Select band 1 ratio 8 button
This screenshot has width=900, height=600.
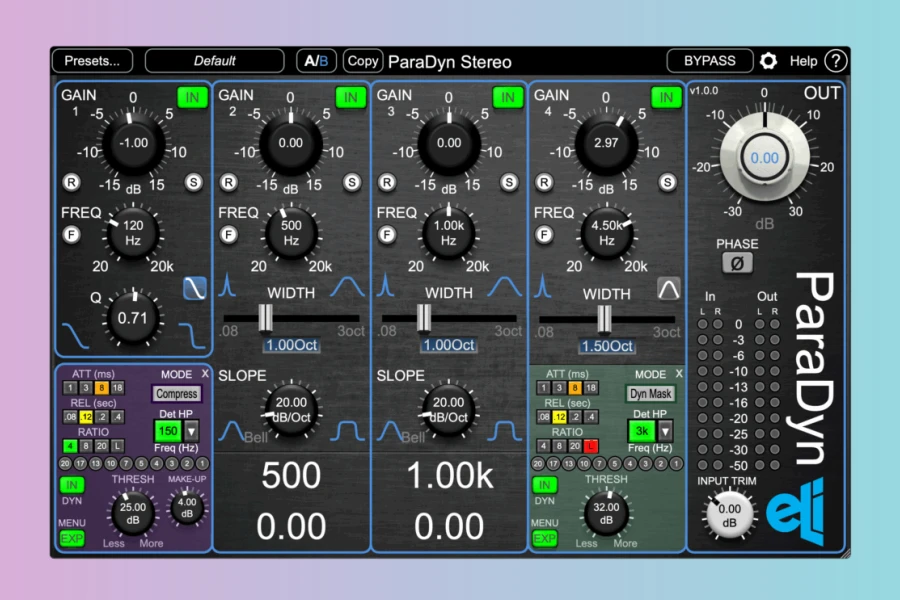(86, 446)
